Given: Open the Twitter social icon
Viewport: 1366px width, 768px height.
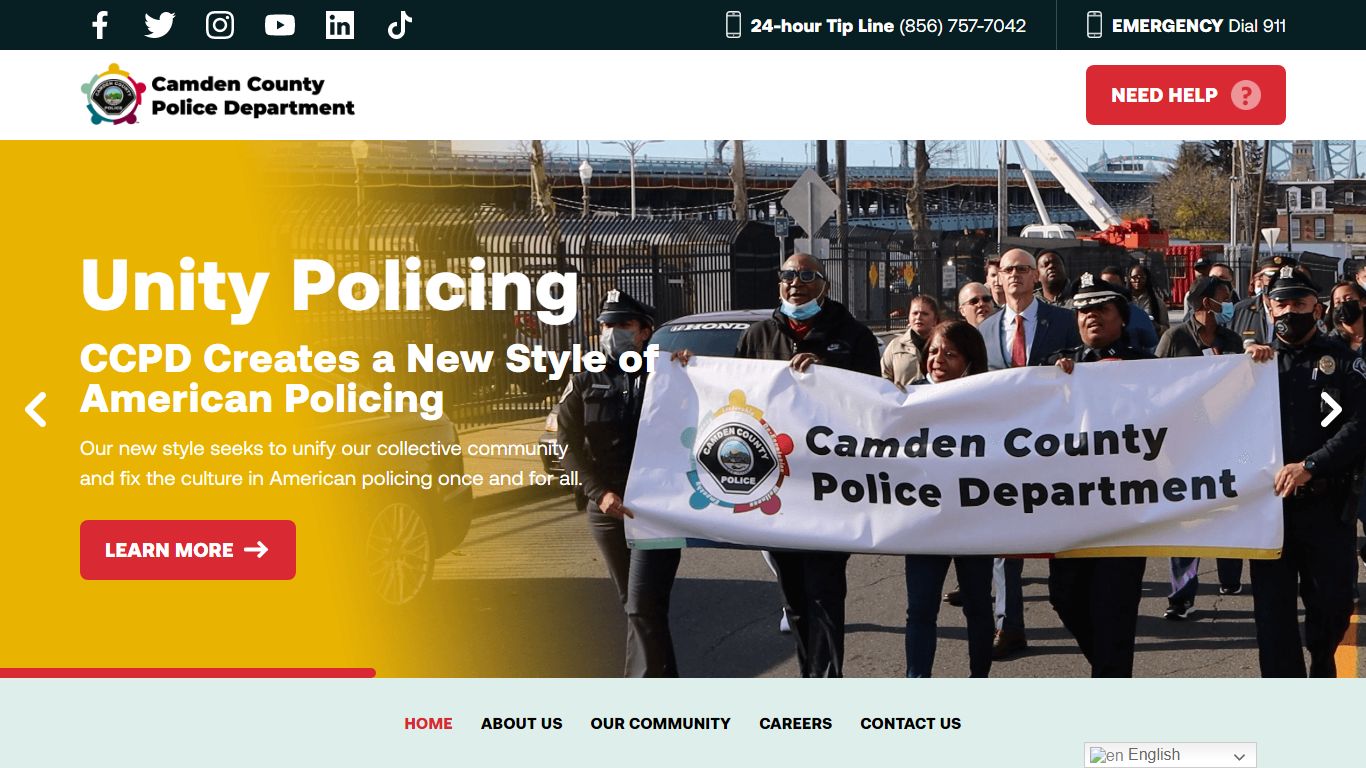Looking at the screenshot, I should (x=160, y=25).
